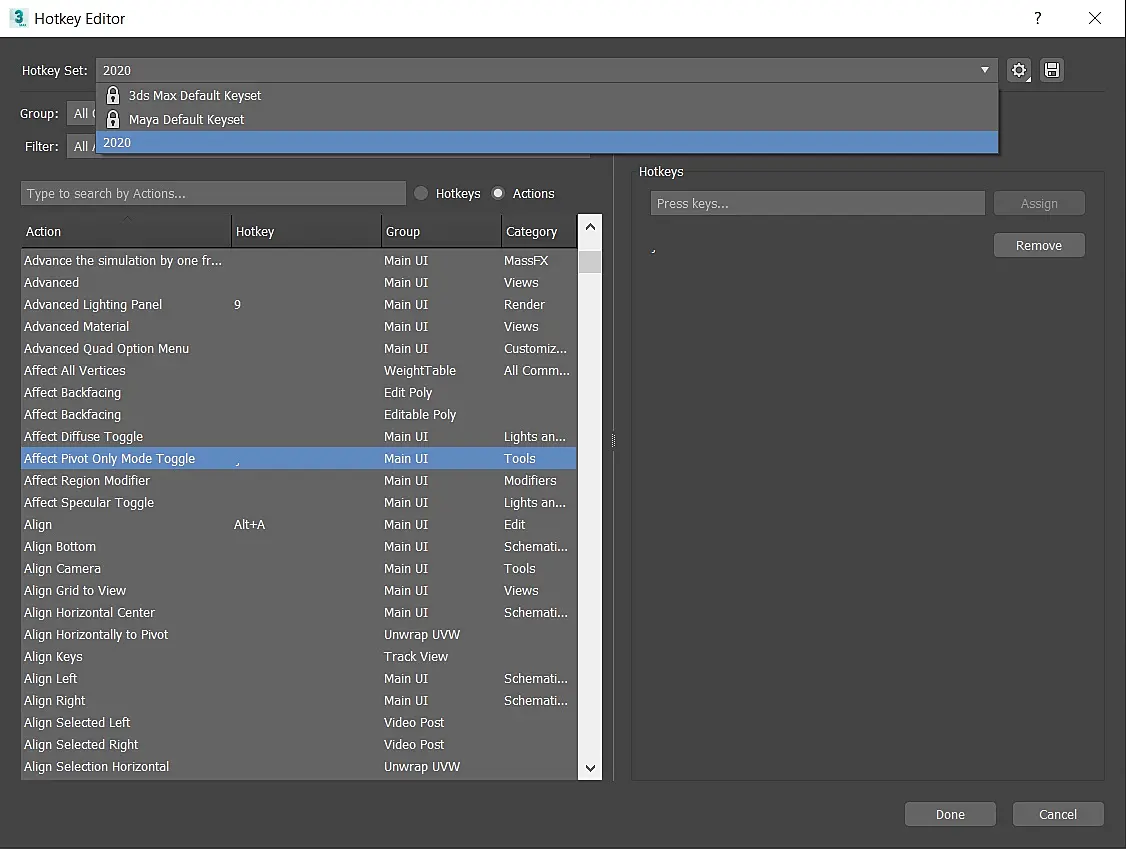Viewport: 1126px width, 849px height.
Task: Select the Align row with Alt+A hotkey
Action: tap(299, 524)
